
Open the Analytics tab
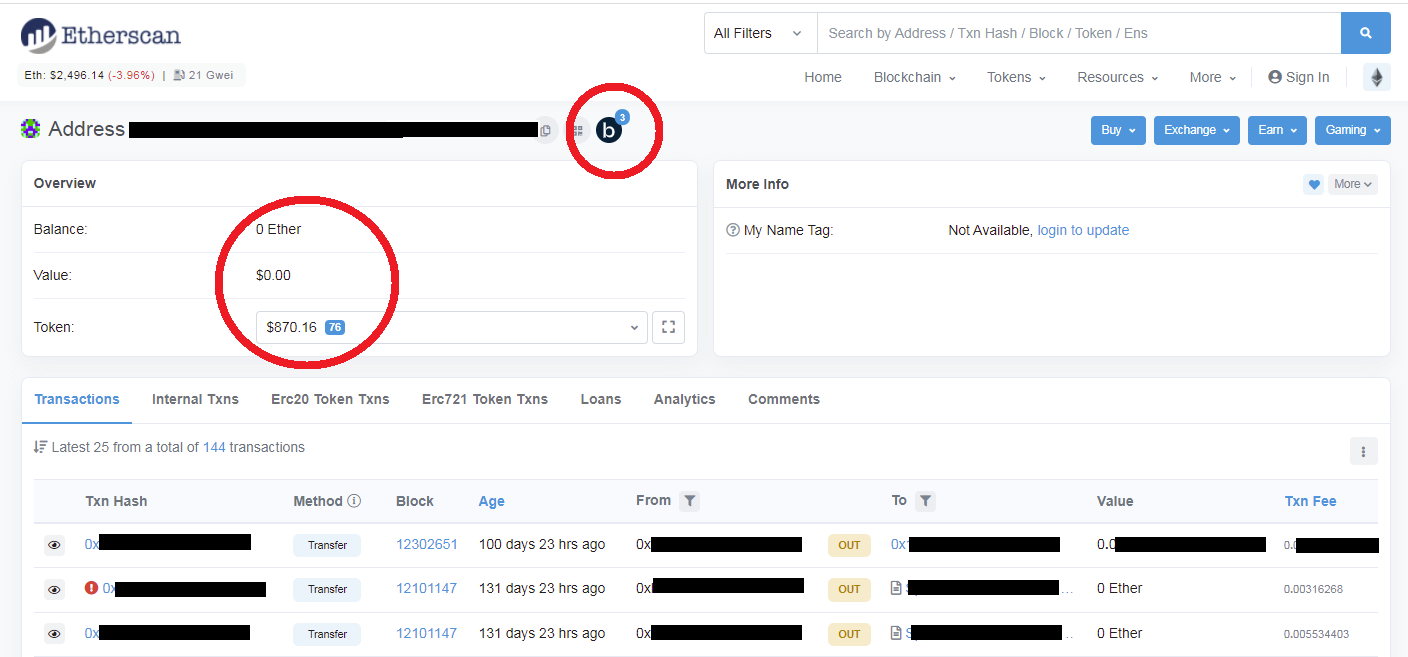pos(684,399)
